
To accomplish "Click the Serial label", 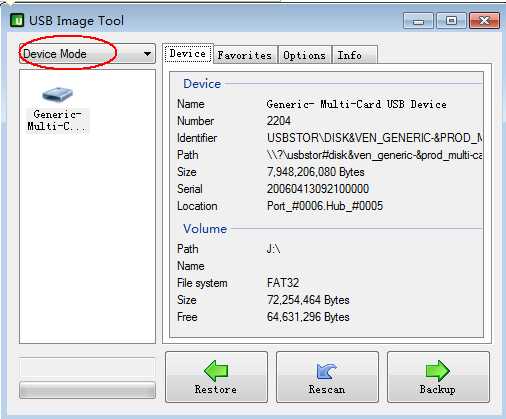I will click(x=190, y=189).
